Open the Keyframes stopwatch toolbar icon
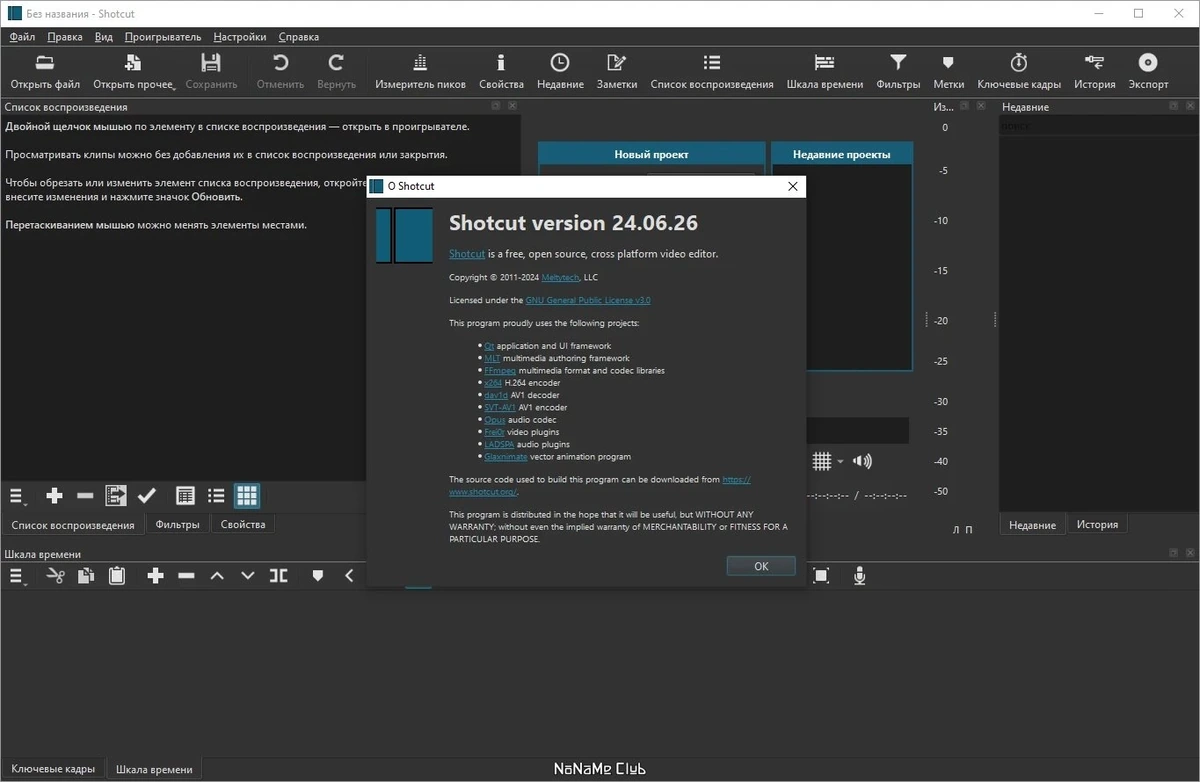Image resolution: width=1200 pixels, height=782 pixels. coord(1019,63)
